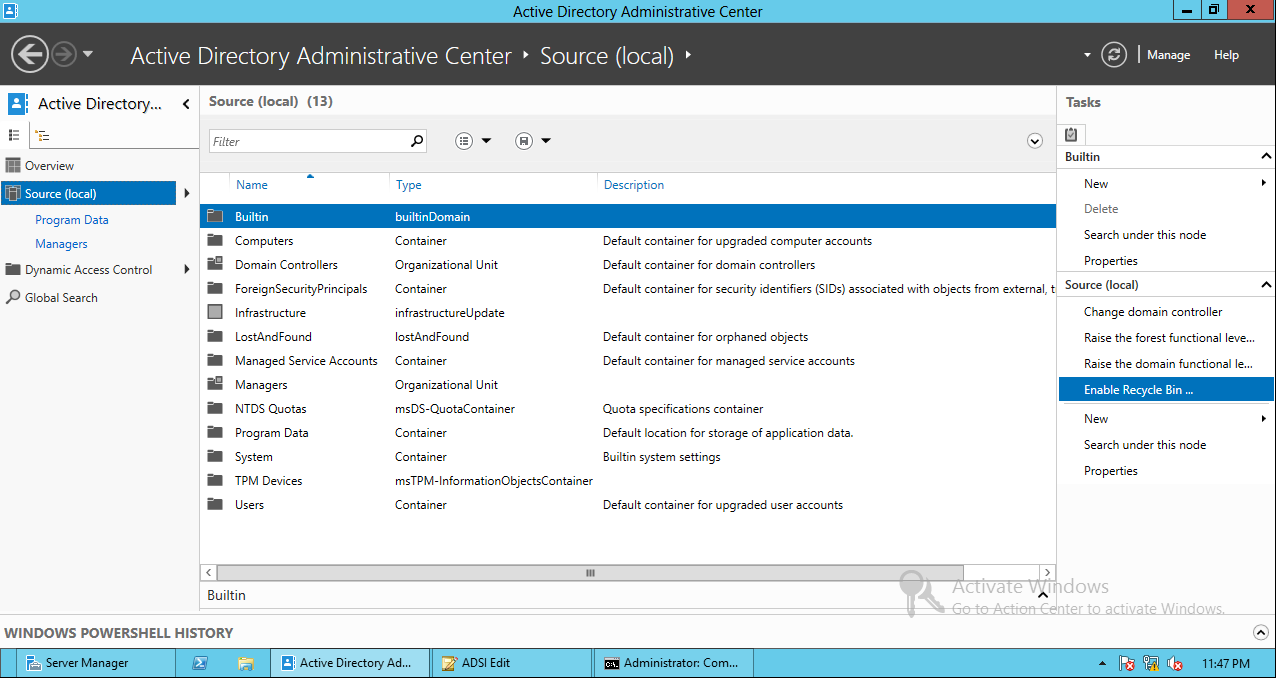Select the Managers organizational unit row

coord(261,384)
